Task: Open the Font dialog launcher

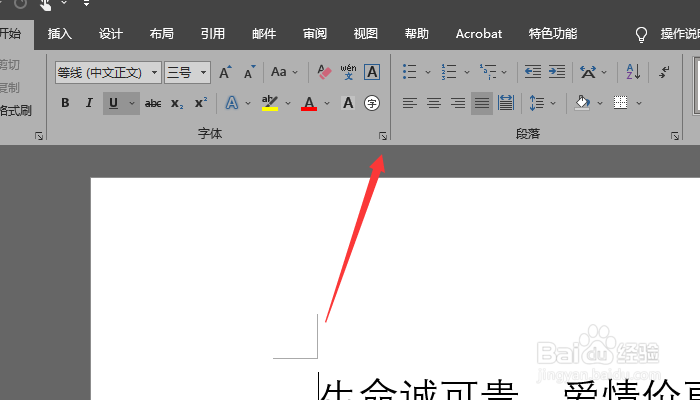Action: [x=383, y=136]
